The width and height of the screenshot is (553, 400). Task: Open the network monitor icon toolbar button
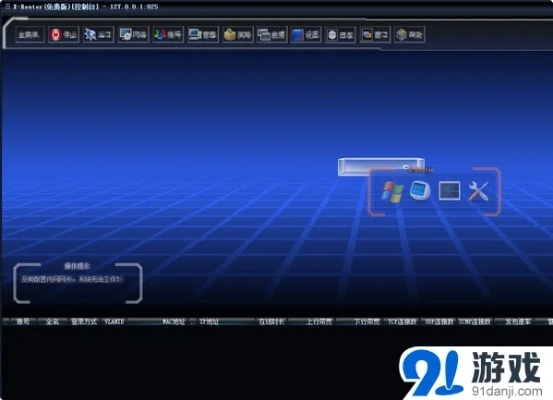coord(133,35)
